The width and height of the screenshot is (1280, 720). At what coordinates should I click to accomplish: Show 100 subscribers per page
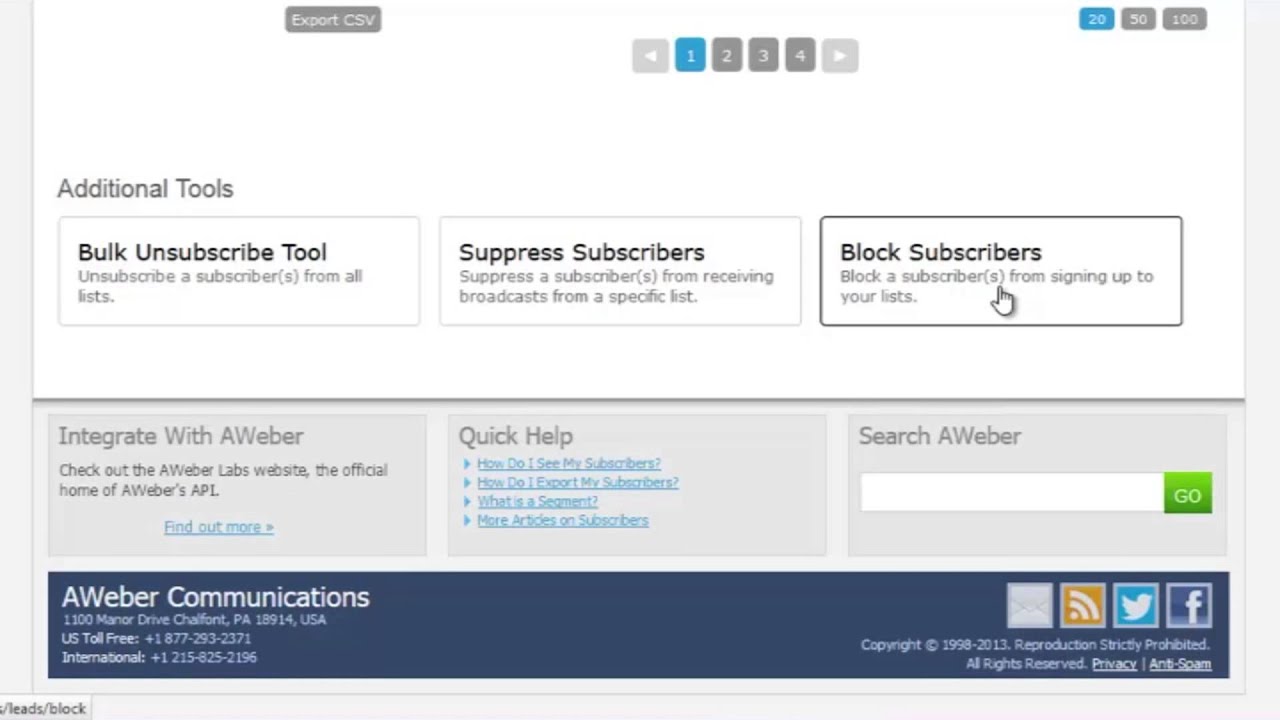[x=1184, y=19]
